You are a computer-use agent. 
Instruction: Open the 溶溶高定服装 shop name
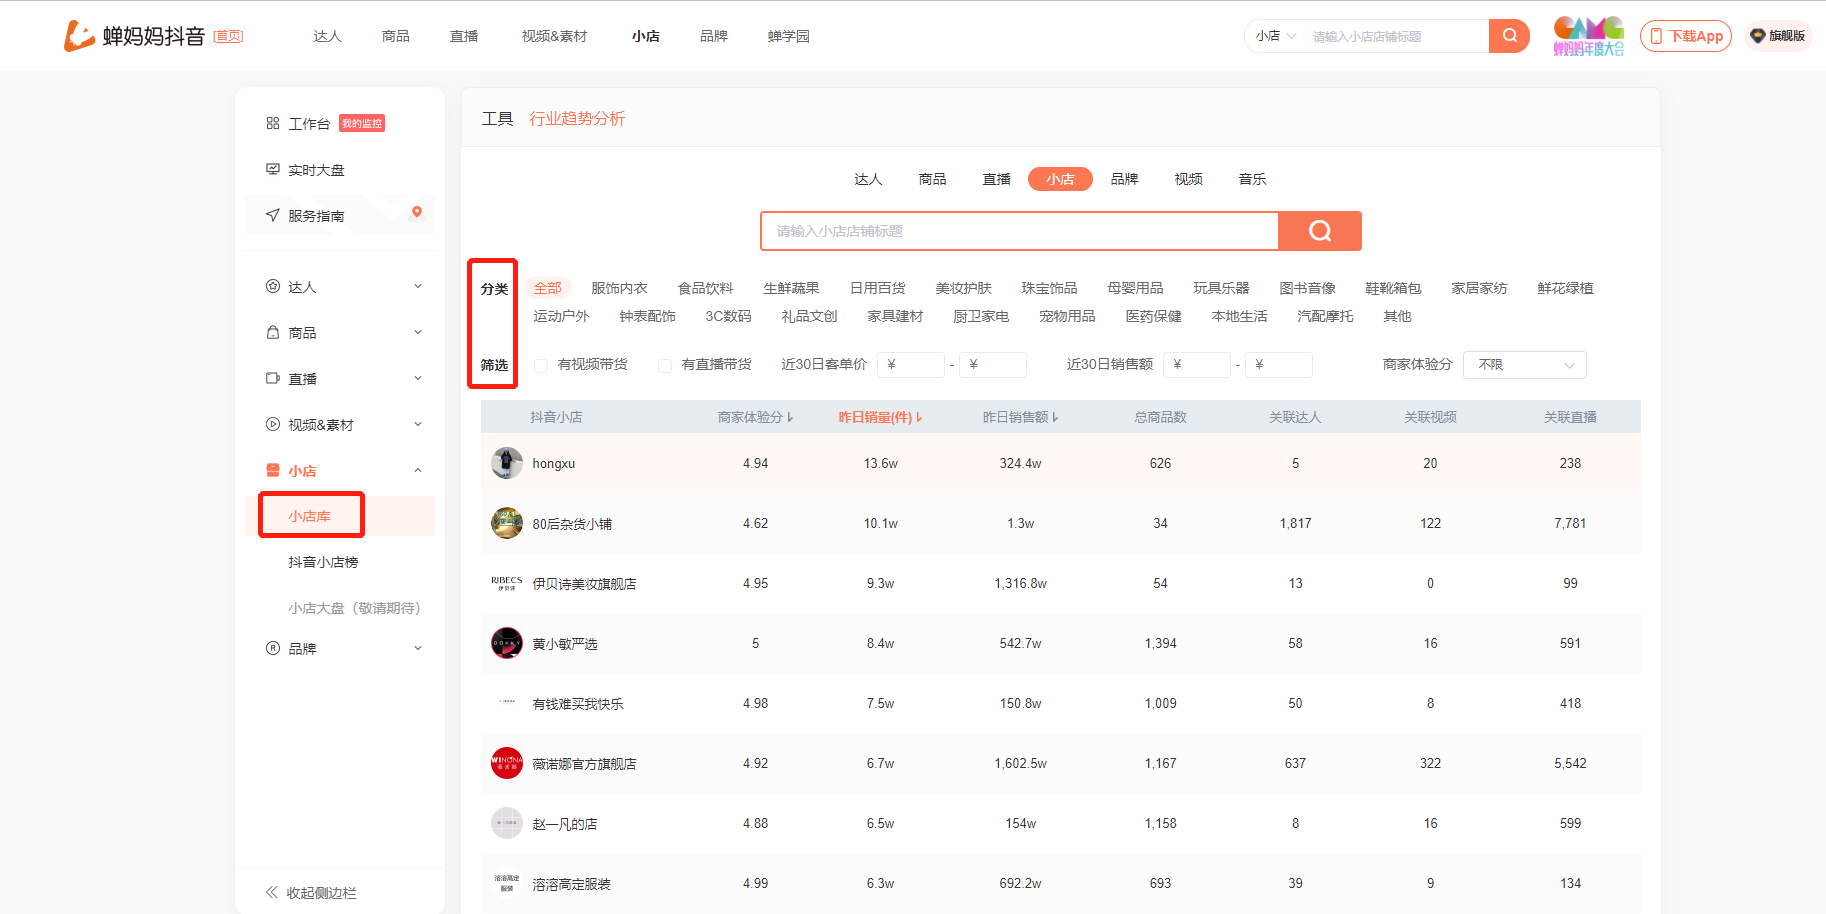[571, 884]
